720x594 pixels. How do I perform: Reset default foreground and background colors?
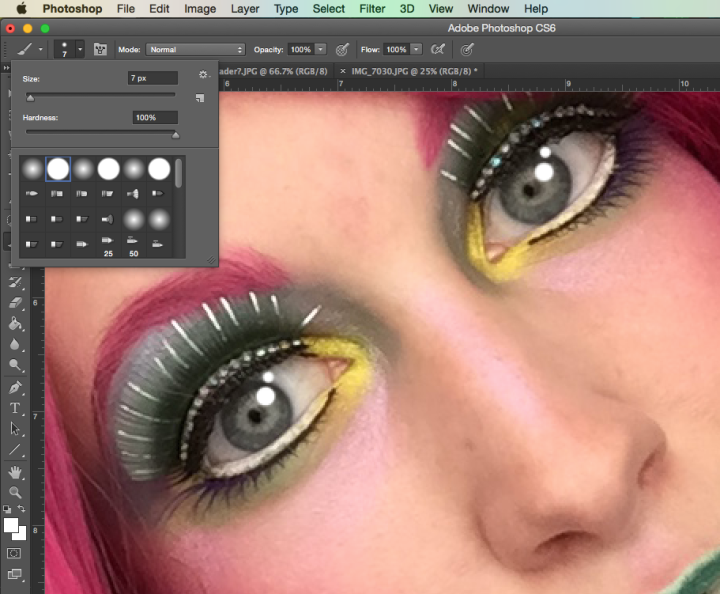pos(7,509)
